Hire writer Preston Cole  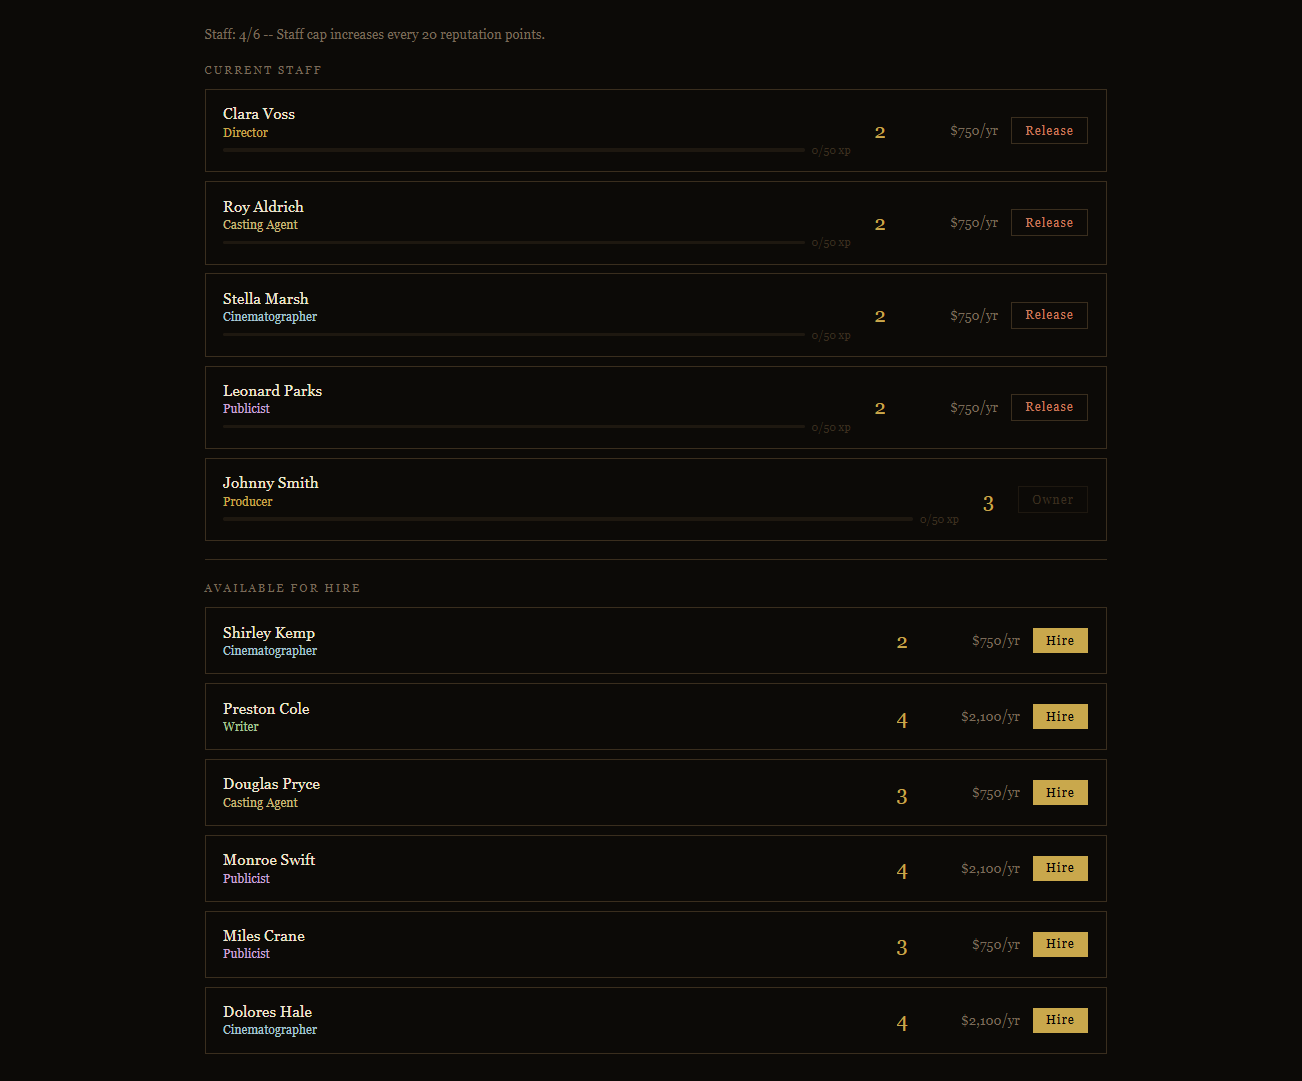(1060, 717)
